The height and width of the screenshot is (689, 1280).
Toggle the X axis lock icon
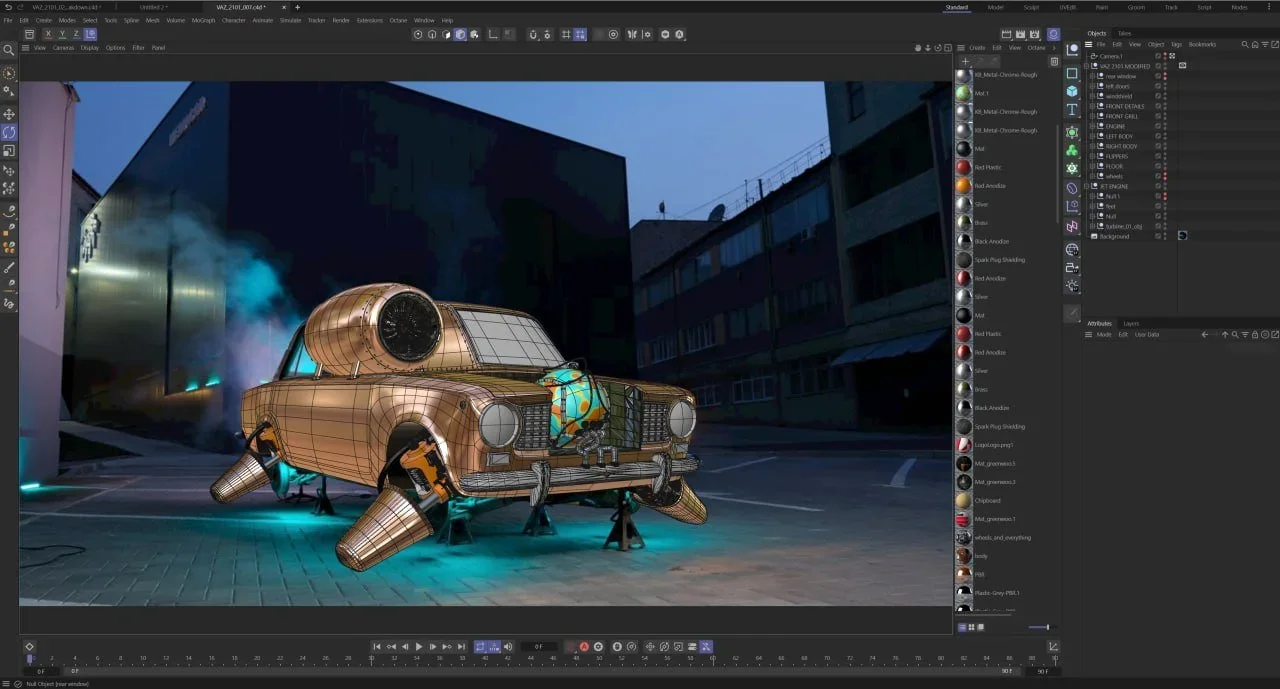pos(48,34)
